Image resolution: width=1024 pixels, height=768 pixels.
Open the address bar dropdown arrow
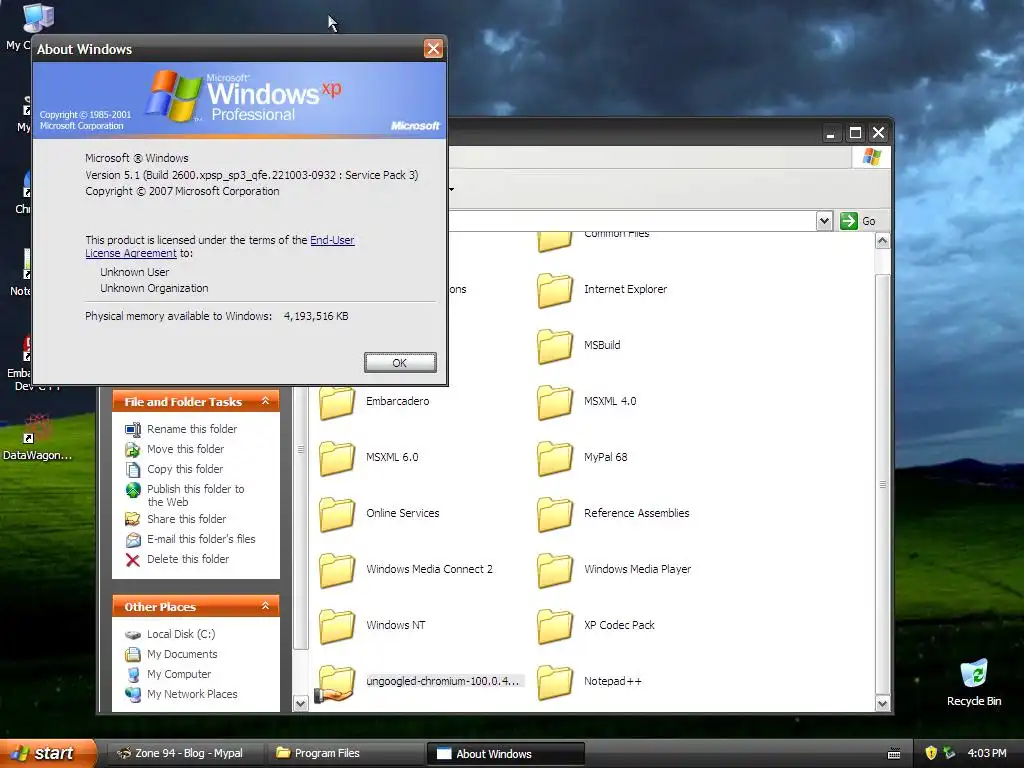click(x=824, y=221)
